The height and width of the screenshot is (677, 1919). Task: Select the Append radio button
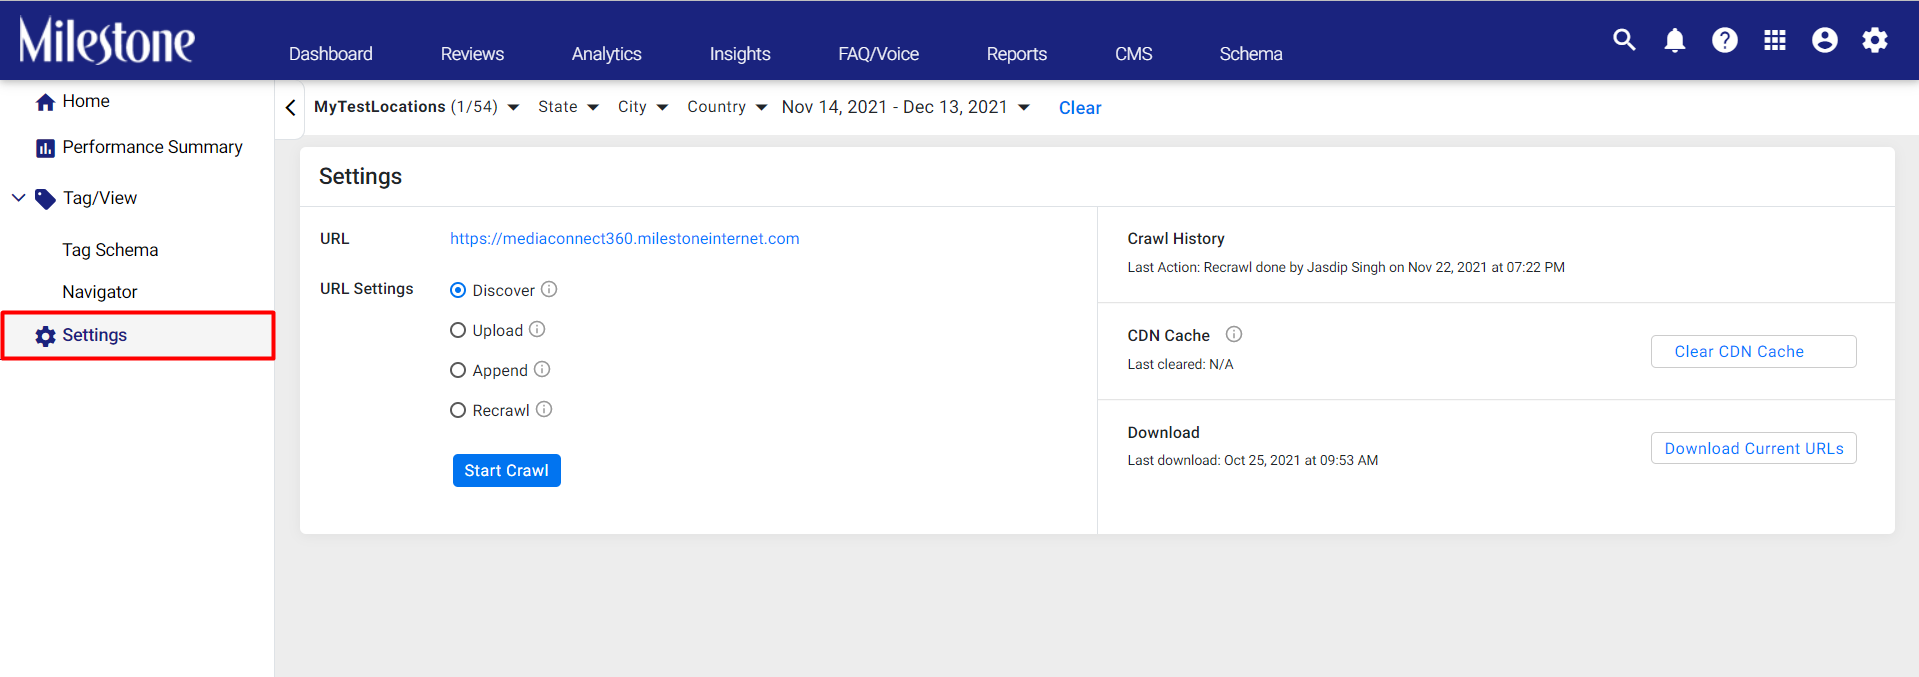pyautogui.click(x=458, y=370)
